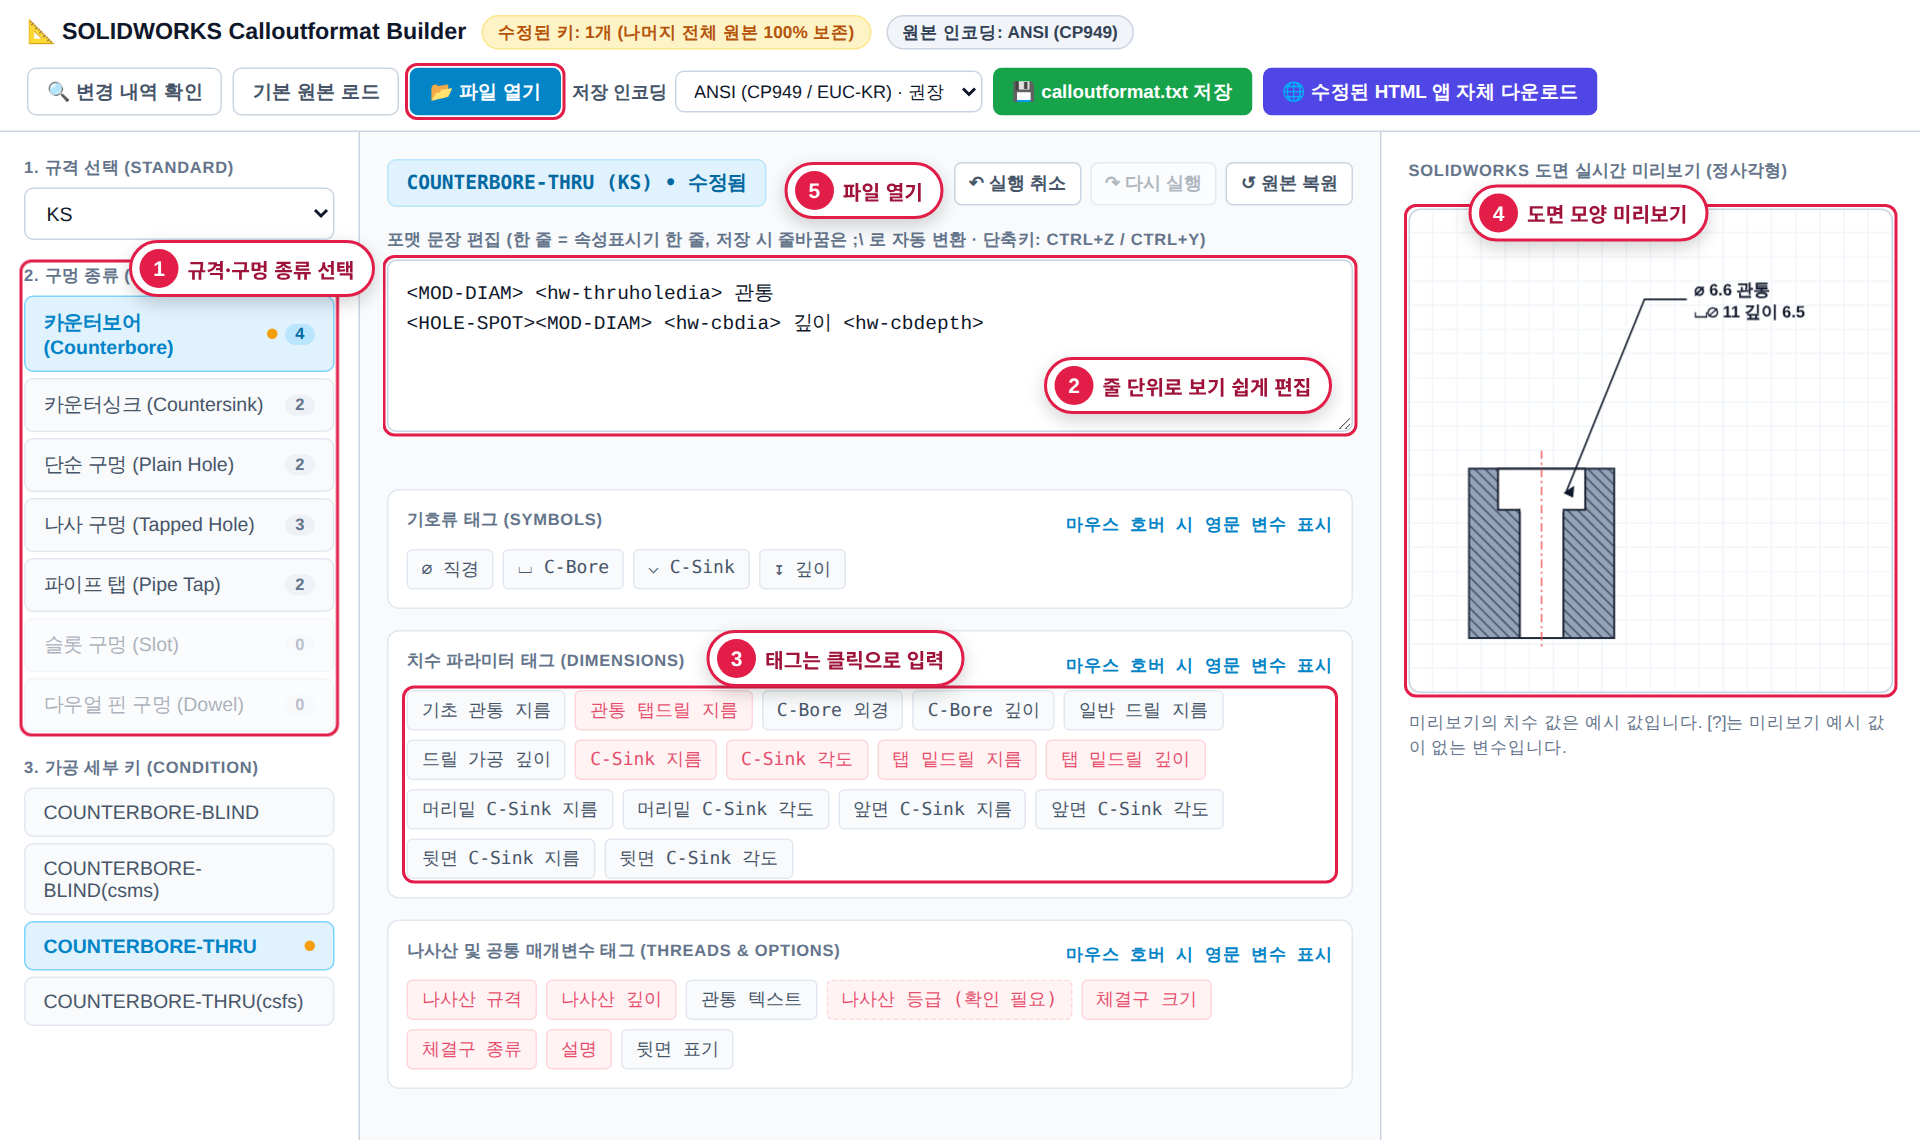Click the 원본 복원 restore button
This screenshot has width=1920, height=1140.
pos(1289,184)
